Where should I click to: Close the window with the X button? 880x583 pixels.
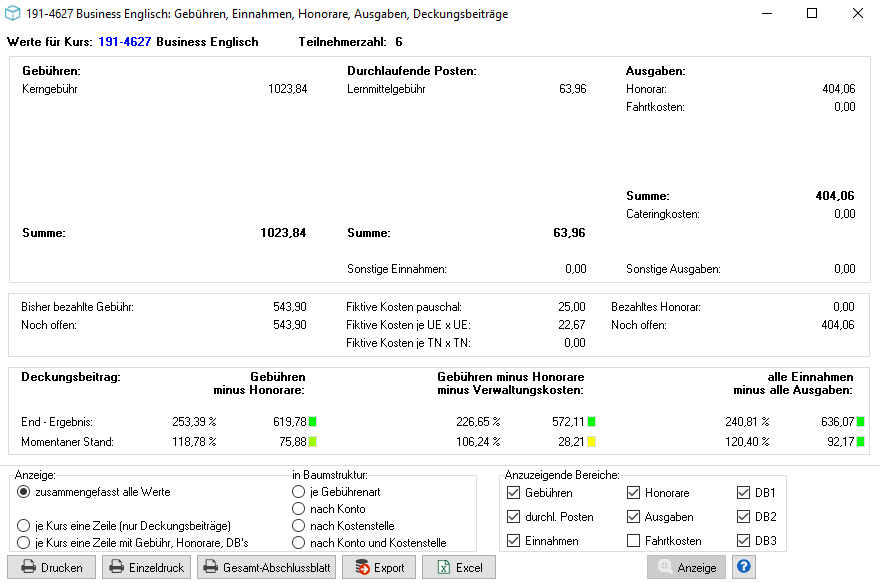pos(858,13)
